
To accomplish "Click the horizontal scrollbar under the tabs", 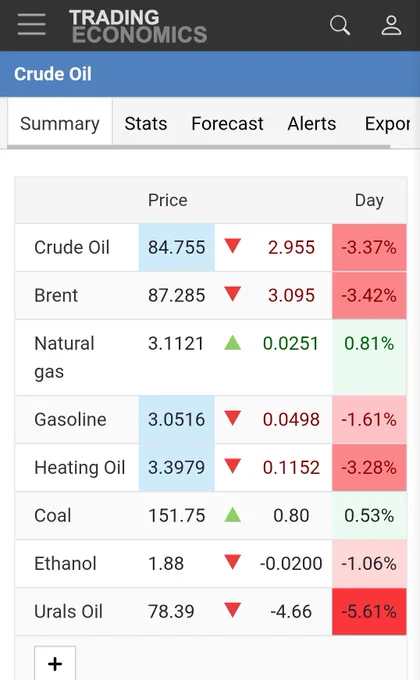I will (199, 147).
